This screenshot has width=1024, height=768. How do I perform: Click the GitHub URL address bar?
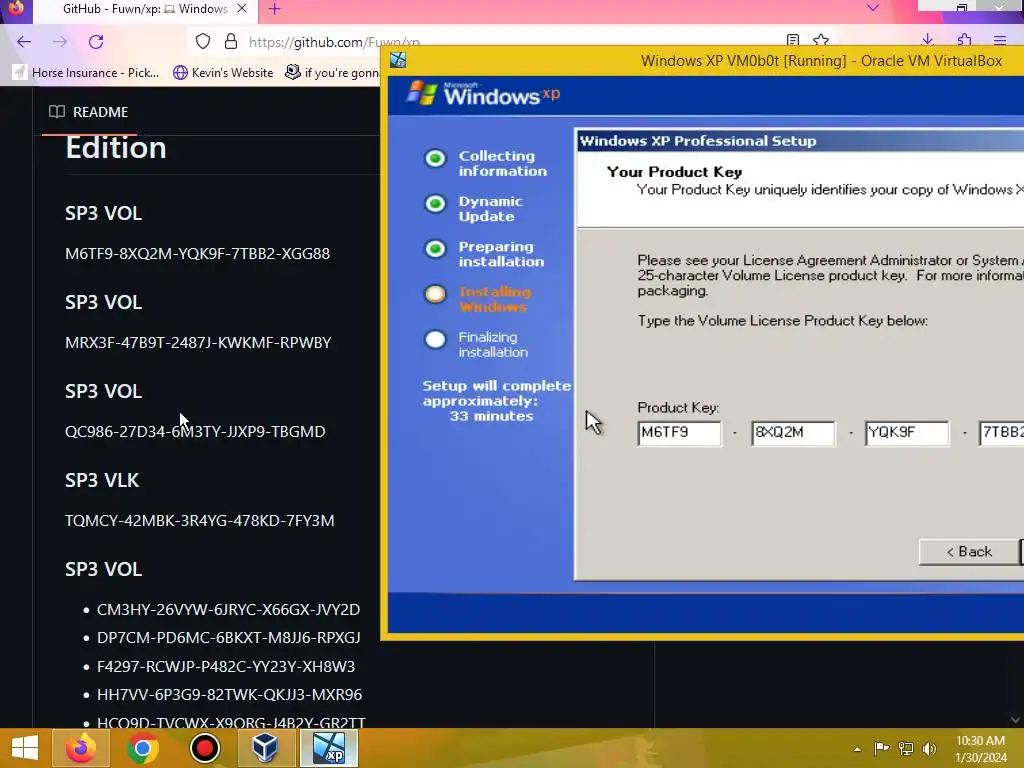pos(334,42)
